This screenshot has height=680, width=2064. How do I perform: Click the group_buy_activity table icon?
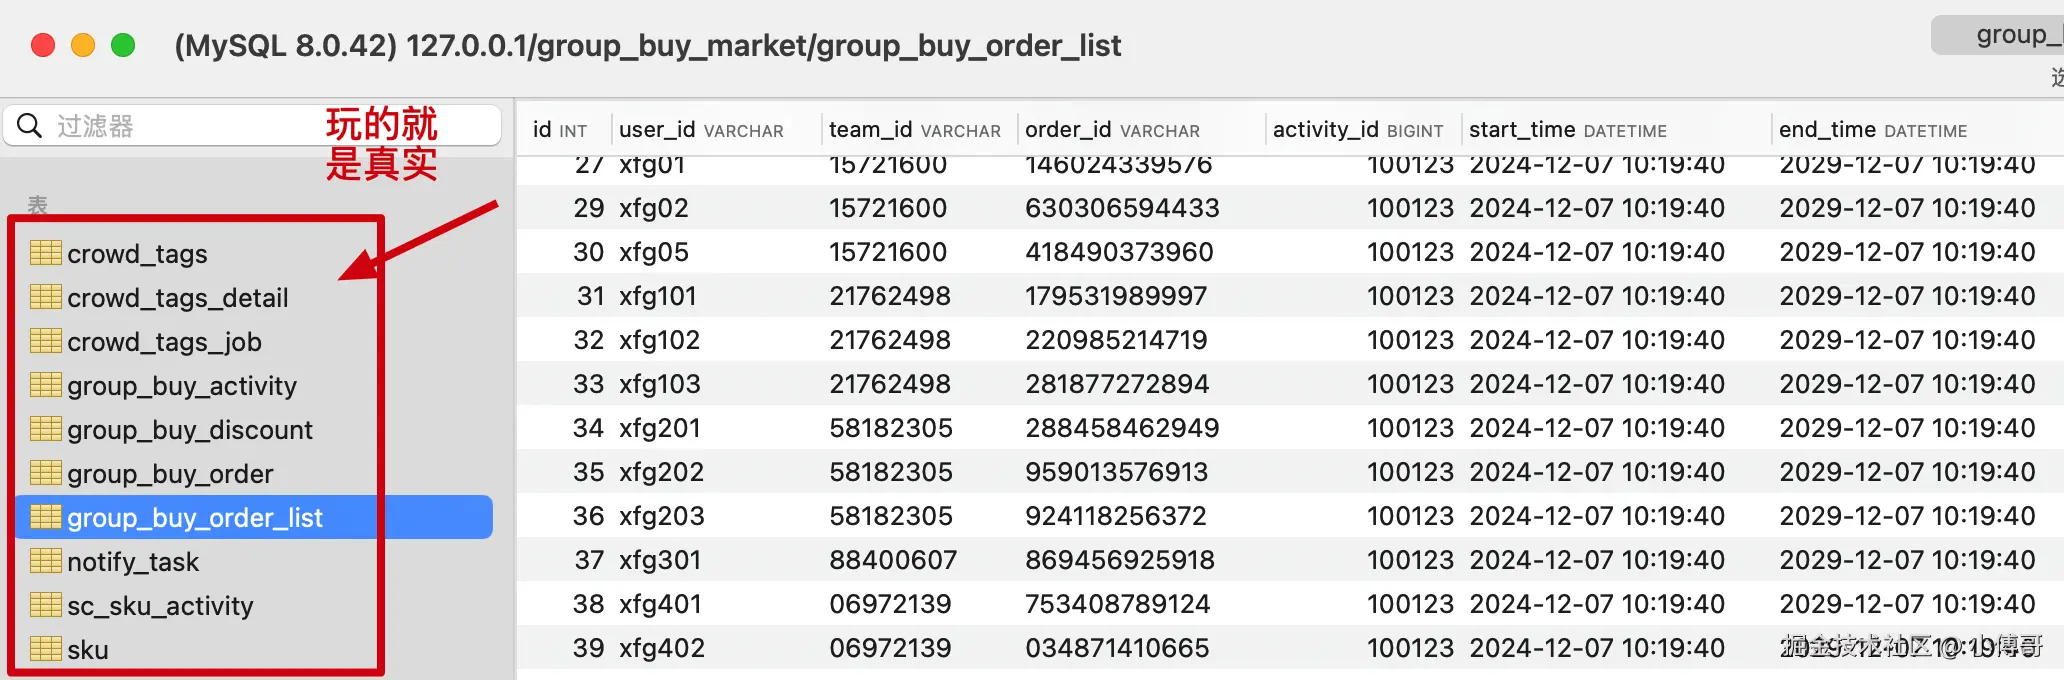click(45, 385)
